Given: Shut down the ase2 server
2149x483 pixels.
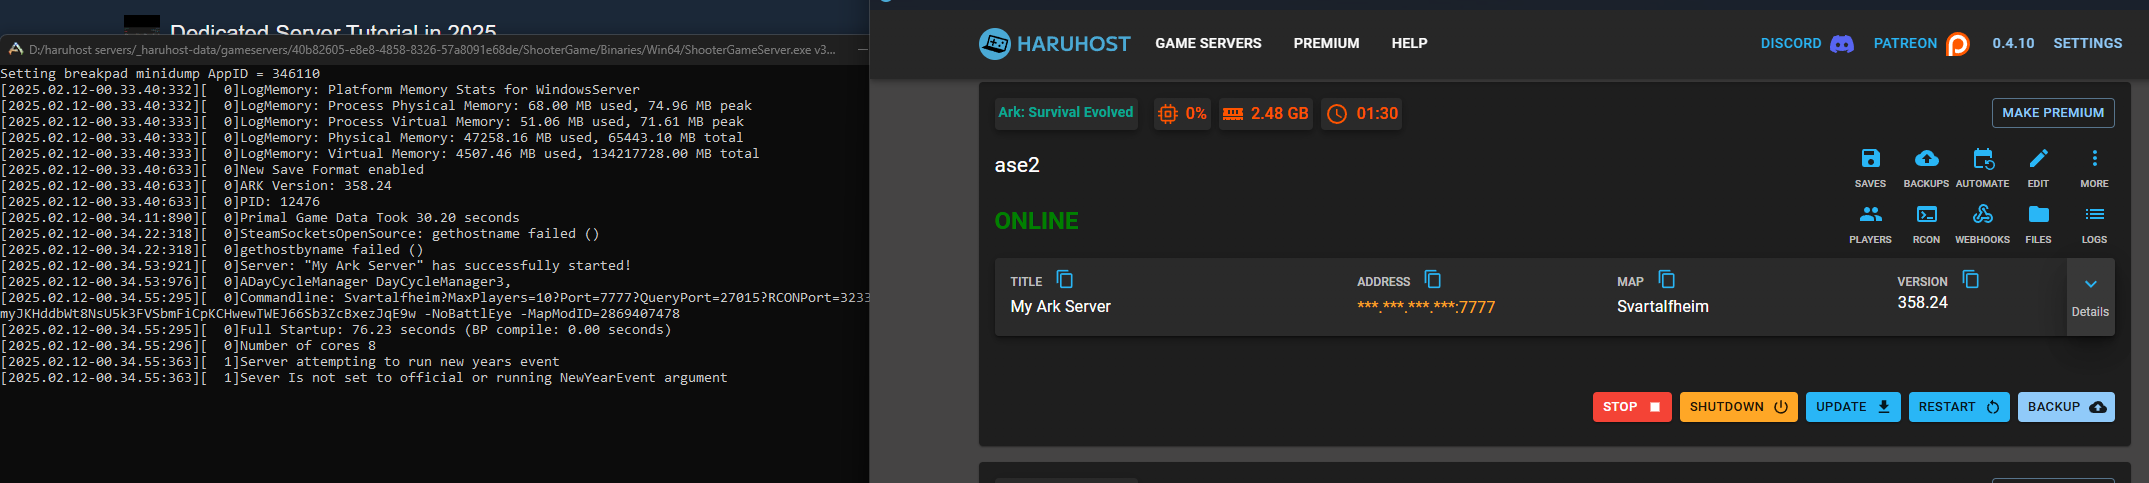Looking at the screenshot, I should tap(1739, 407).
